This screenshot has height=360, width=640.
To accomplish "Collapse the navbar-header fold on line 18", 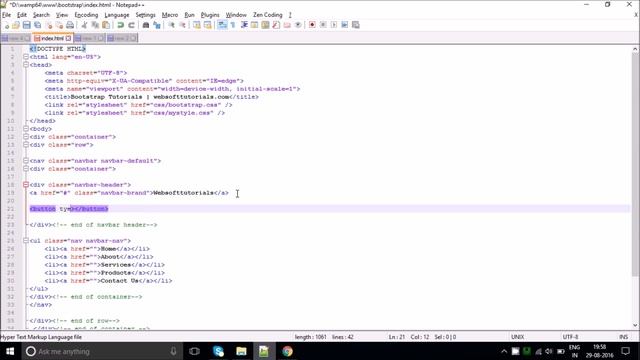I will click(x=26, y=184).
